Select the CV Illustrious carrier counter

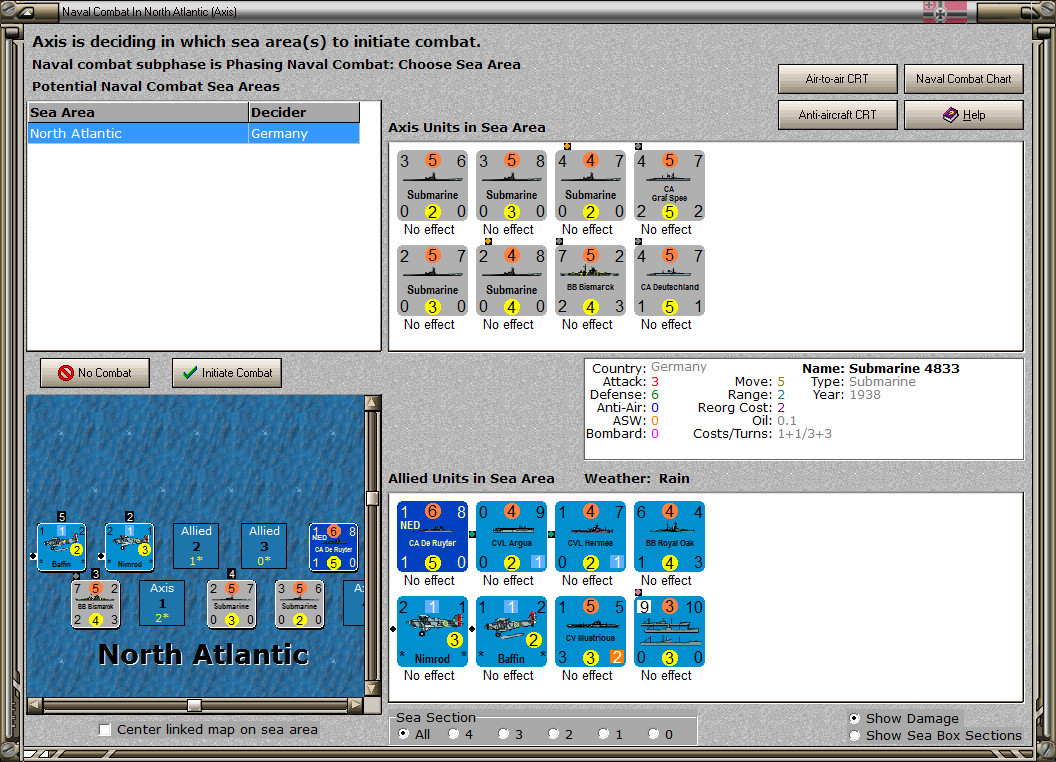click(x=591, y=632)
